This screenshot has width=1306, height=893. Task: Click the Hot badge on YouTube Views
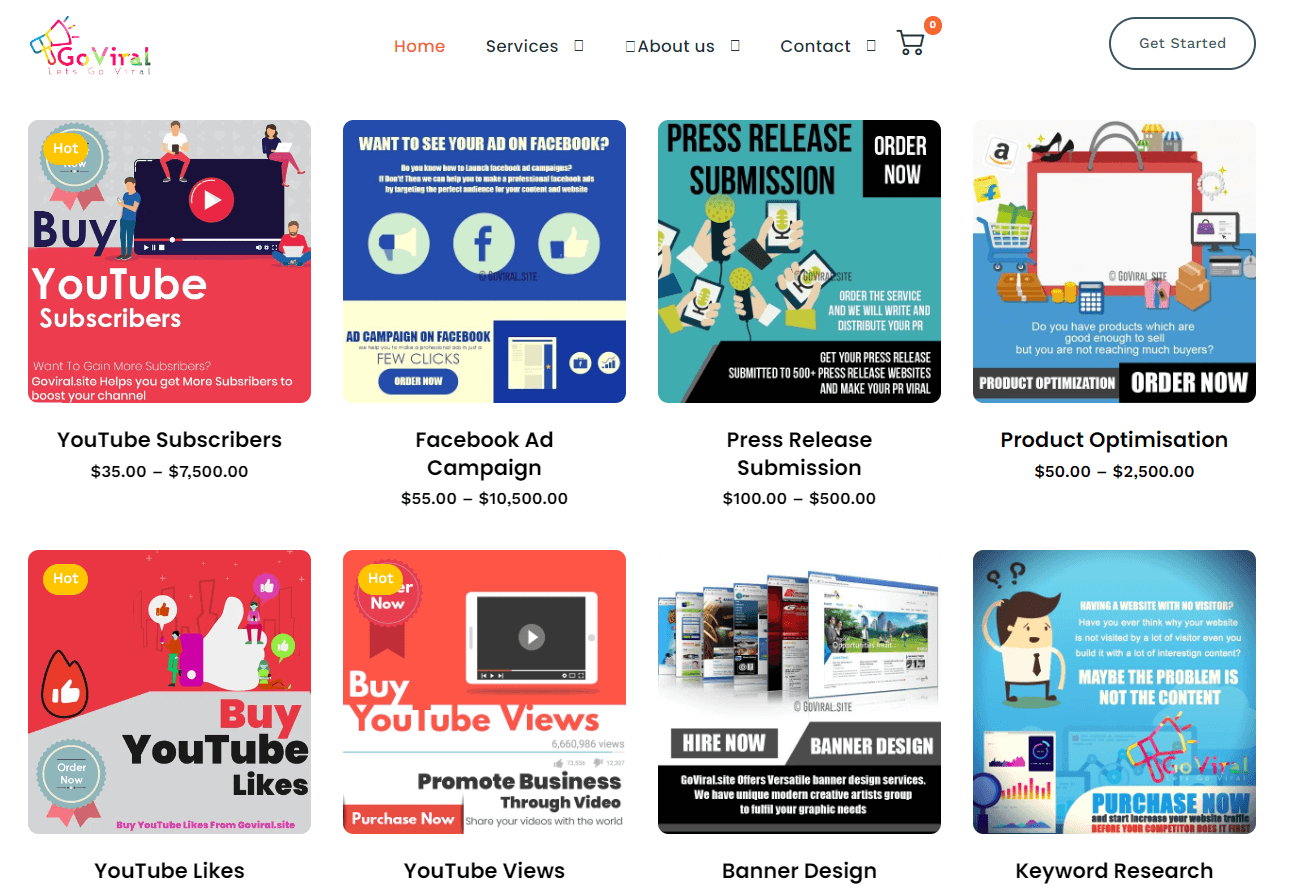tap(380, 578)
